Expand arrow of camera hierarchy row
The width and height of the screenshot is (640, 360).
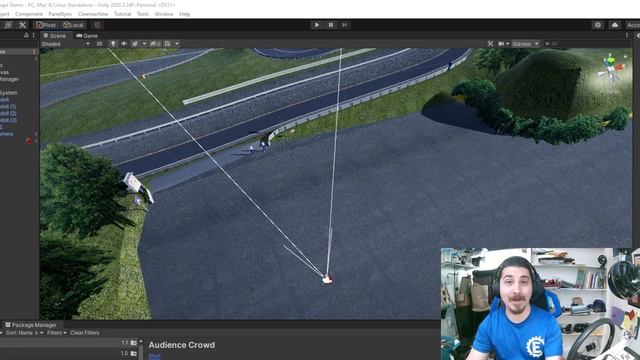click(36, 134)
